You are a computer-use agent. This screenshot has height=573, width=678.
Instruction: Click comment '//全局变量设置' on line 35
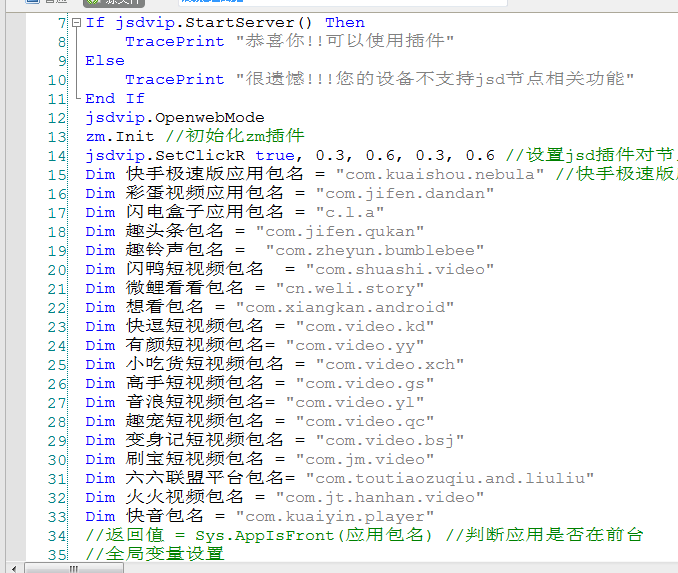pyautogui.click(x=155, y=555)
